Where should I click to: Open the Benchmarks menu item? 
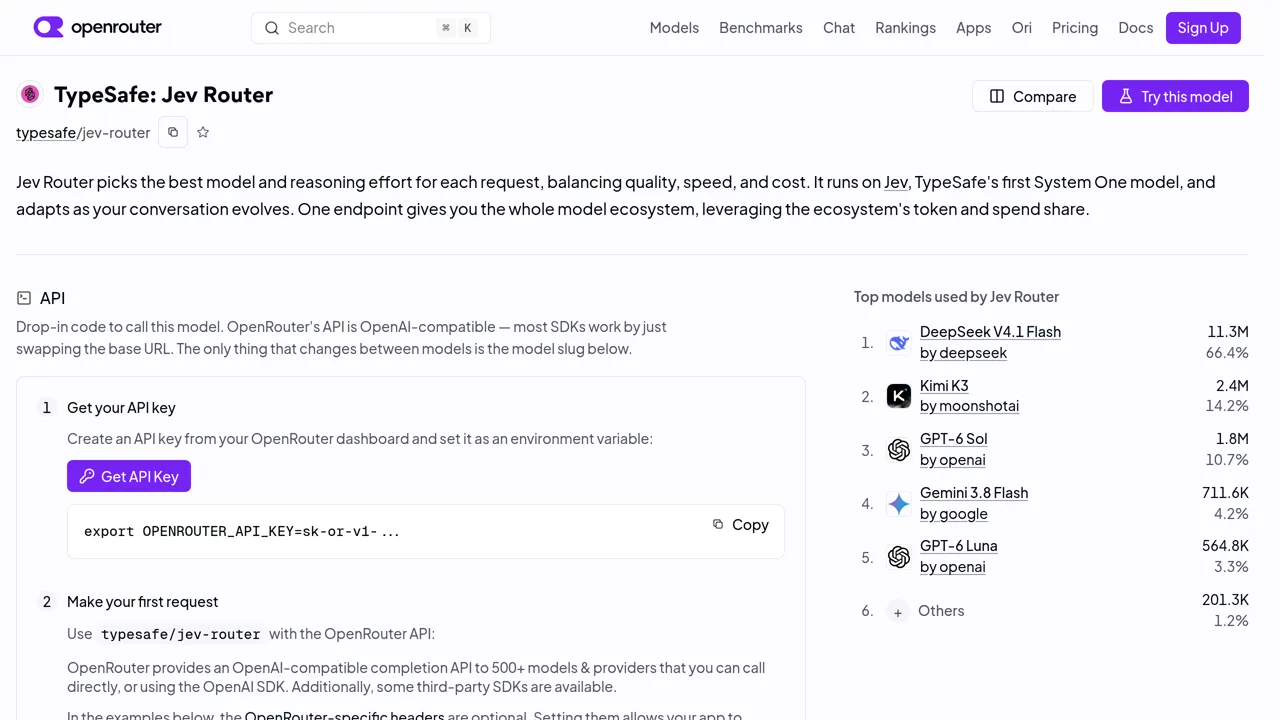pos(761,28)
